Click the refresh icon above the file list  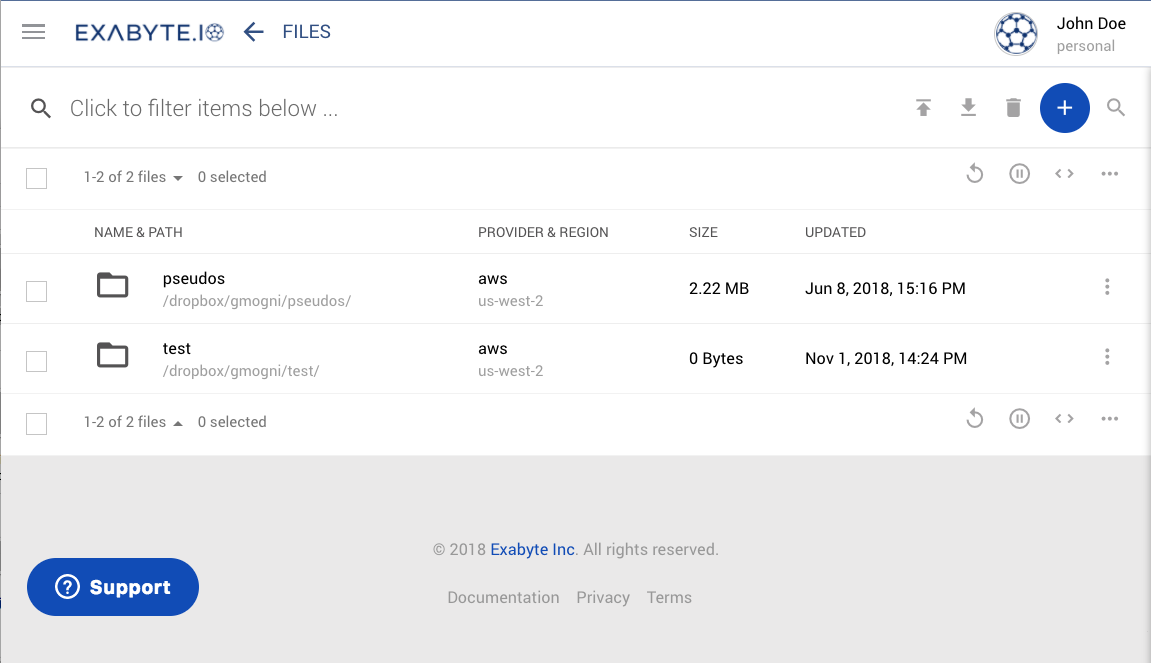click(975, 173)
